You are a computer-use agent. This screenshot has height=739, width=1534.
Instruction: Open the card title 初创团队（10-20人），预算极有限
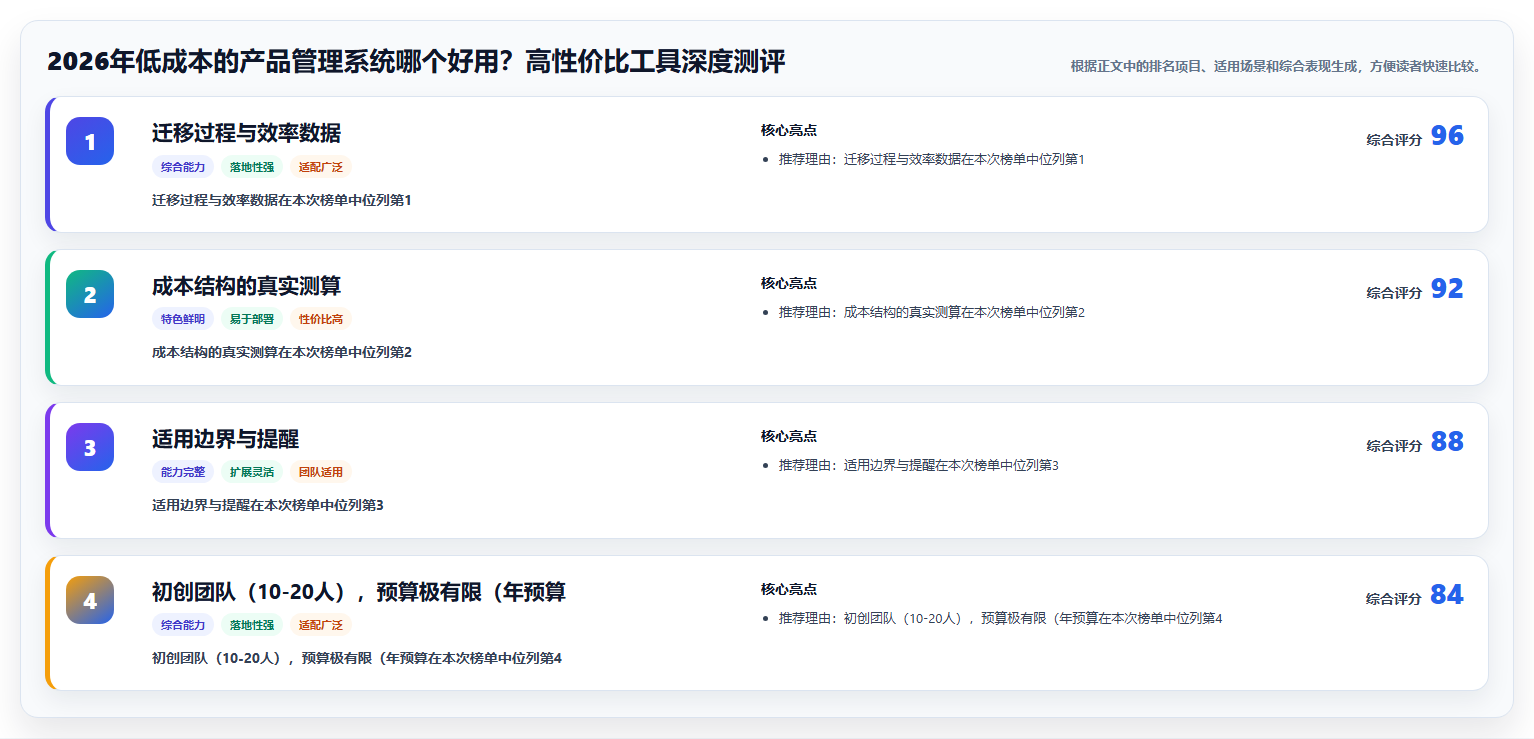point(359,592)
